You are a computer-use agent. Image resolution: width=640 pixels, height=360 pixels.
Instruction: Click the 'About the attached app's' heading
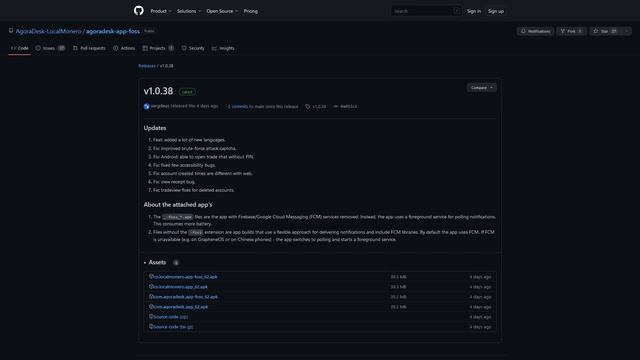pyautogui.click(x=178, y=204)
